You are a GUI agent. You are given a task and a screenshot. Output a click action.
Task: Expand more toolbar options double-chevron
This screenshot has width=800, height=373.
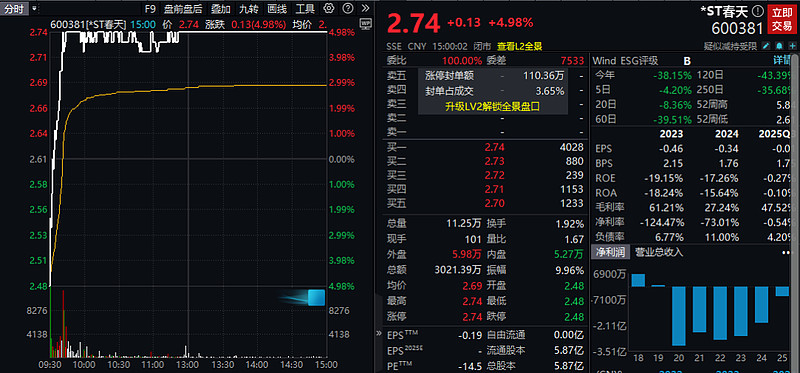[365, 8]
